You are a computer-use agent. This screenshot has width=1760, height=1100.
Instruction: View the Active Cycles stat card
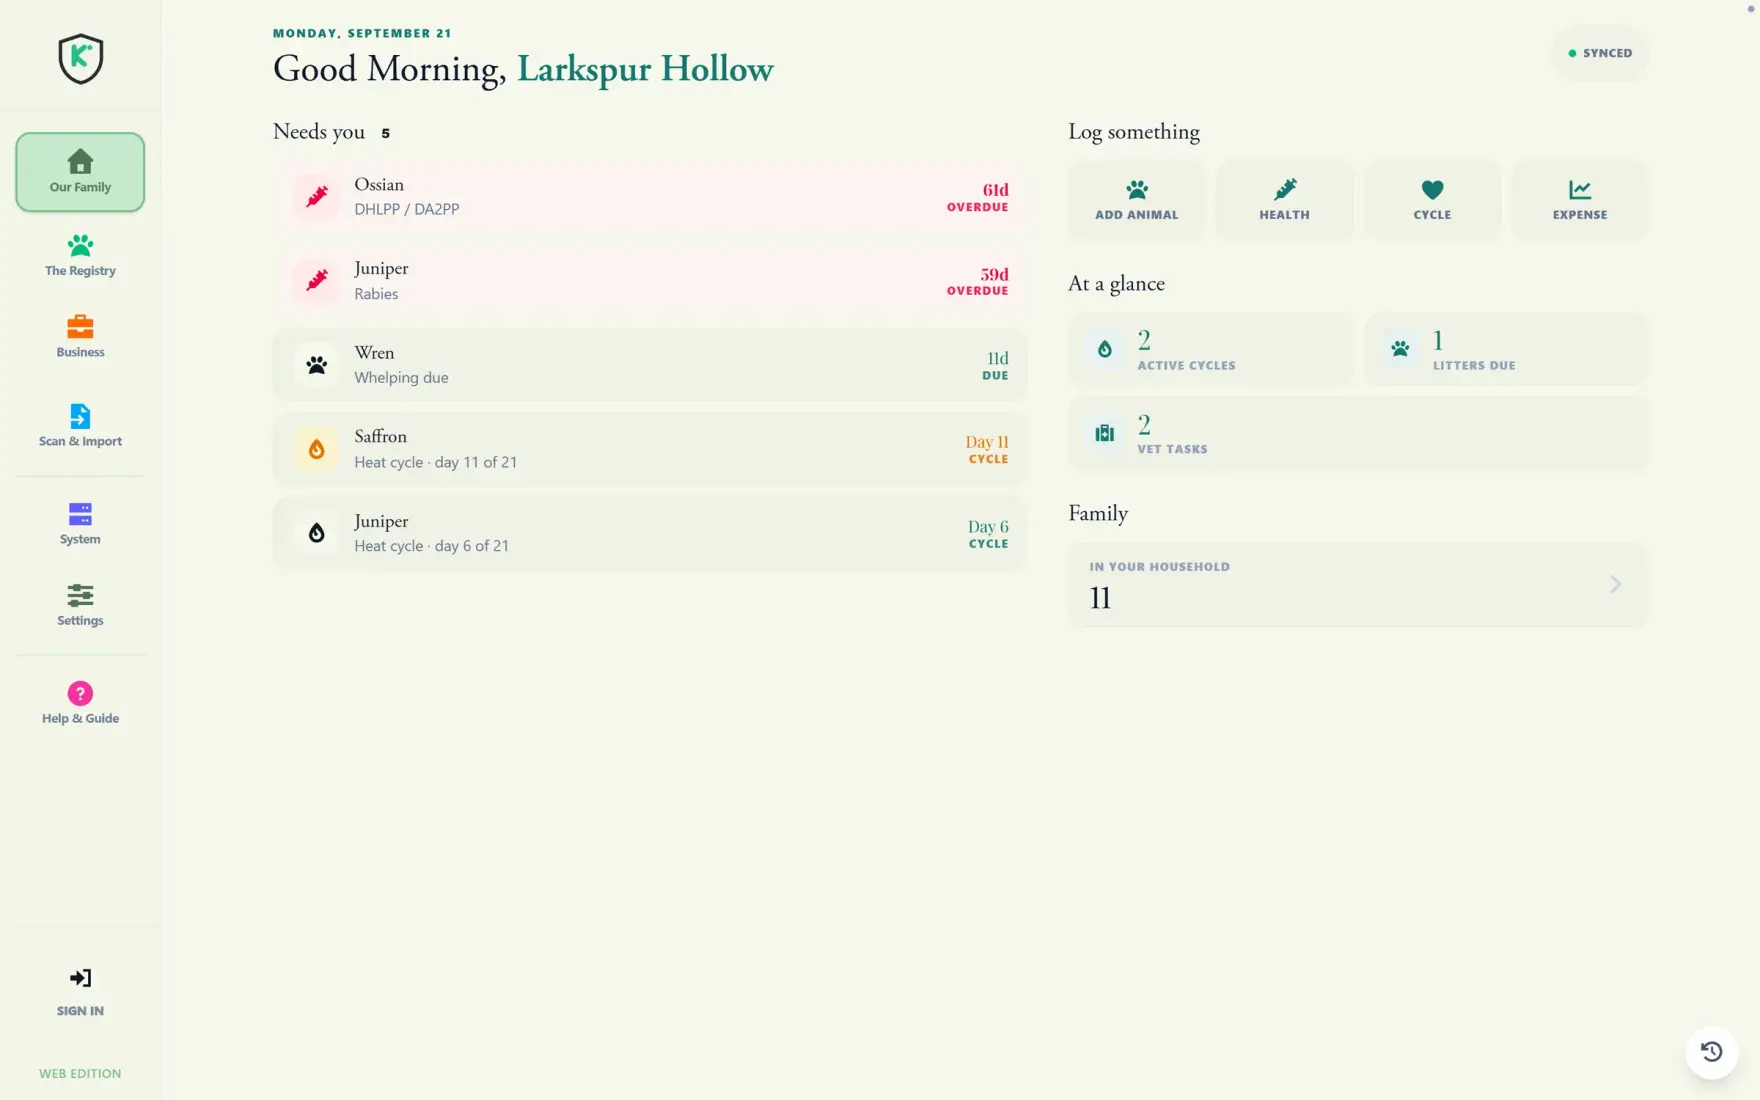[1210, 349]
